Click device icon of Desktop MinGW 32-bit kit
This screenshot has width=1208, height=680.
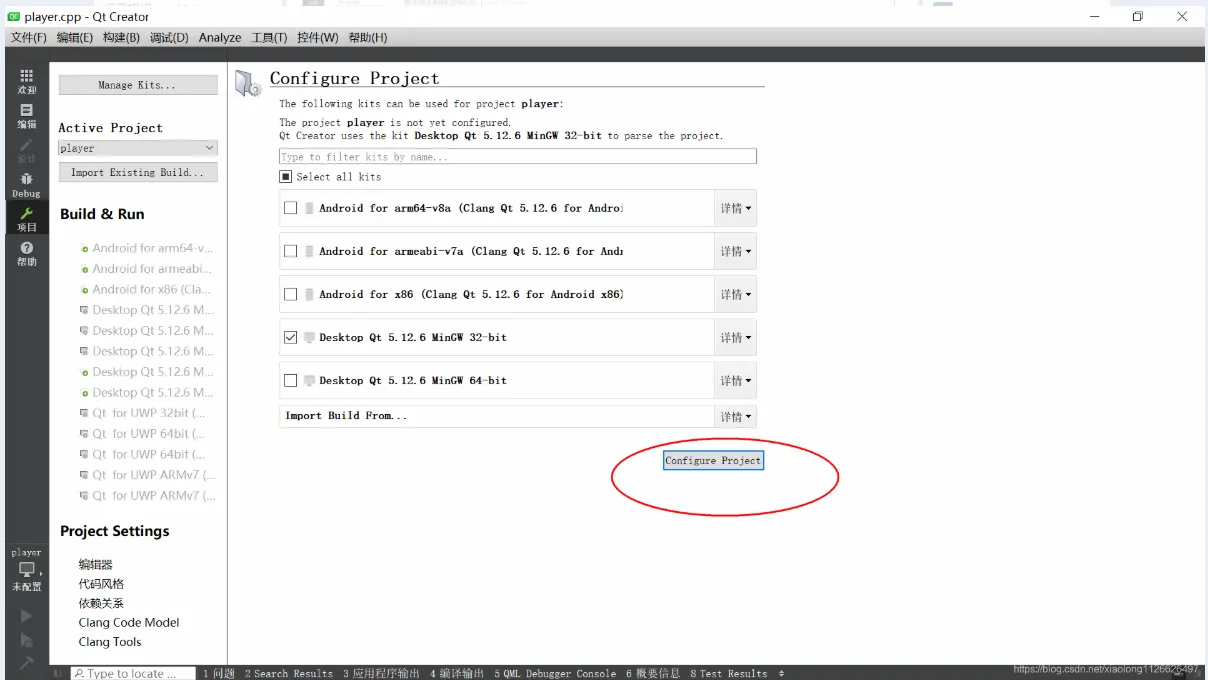pos(310,337)
